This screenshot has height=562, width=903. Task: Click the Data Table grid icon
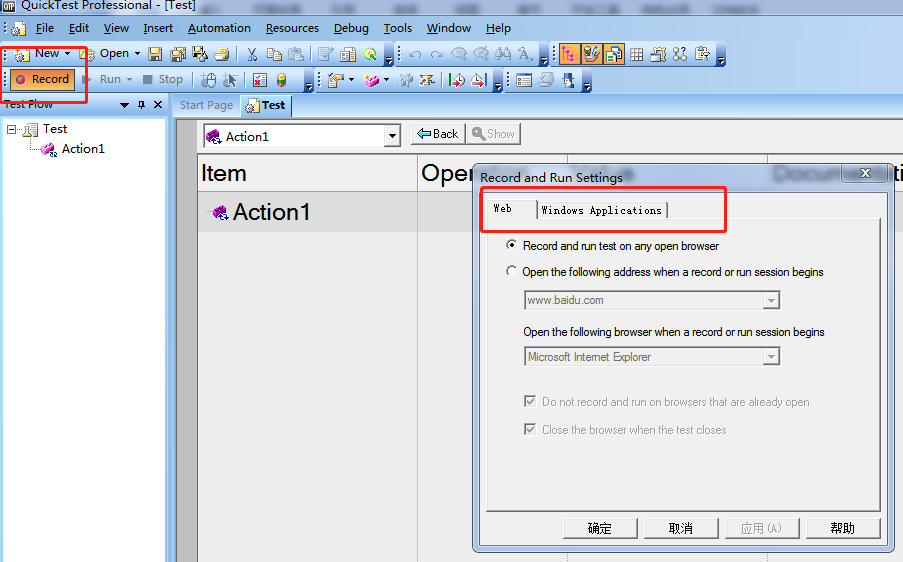(636, 54)
